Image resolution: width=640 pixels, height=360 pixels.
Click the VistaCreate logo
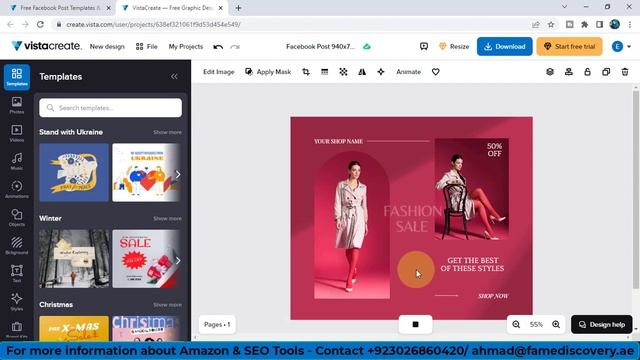[x=47, y=46]
